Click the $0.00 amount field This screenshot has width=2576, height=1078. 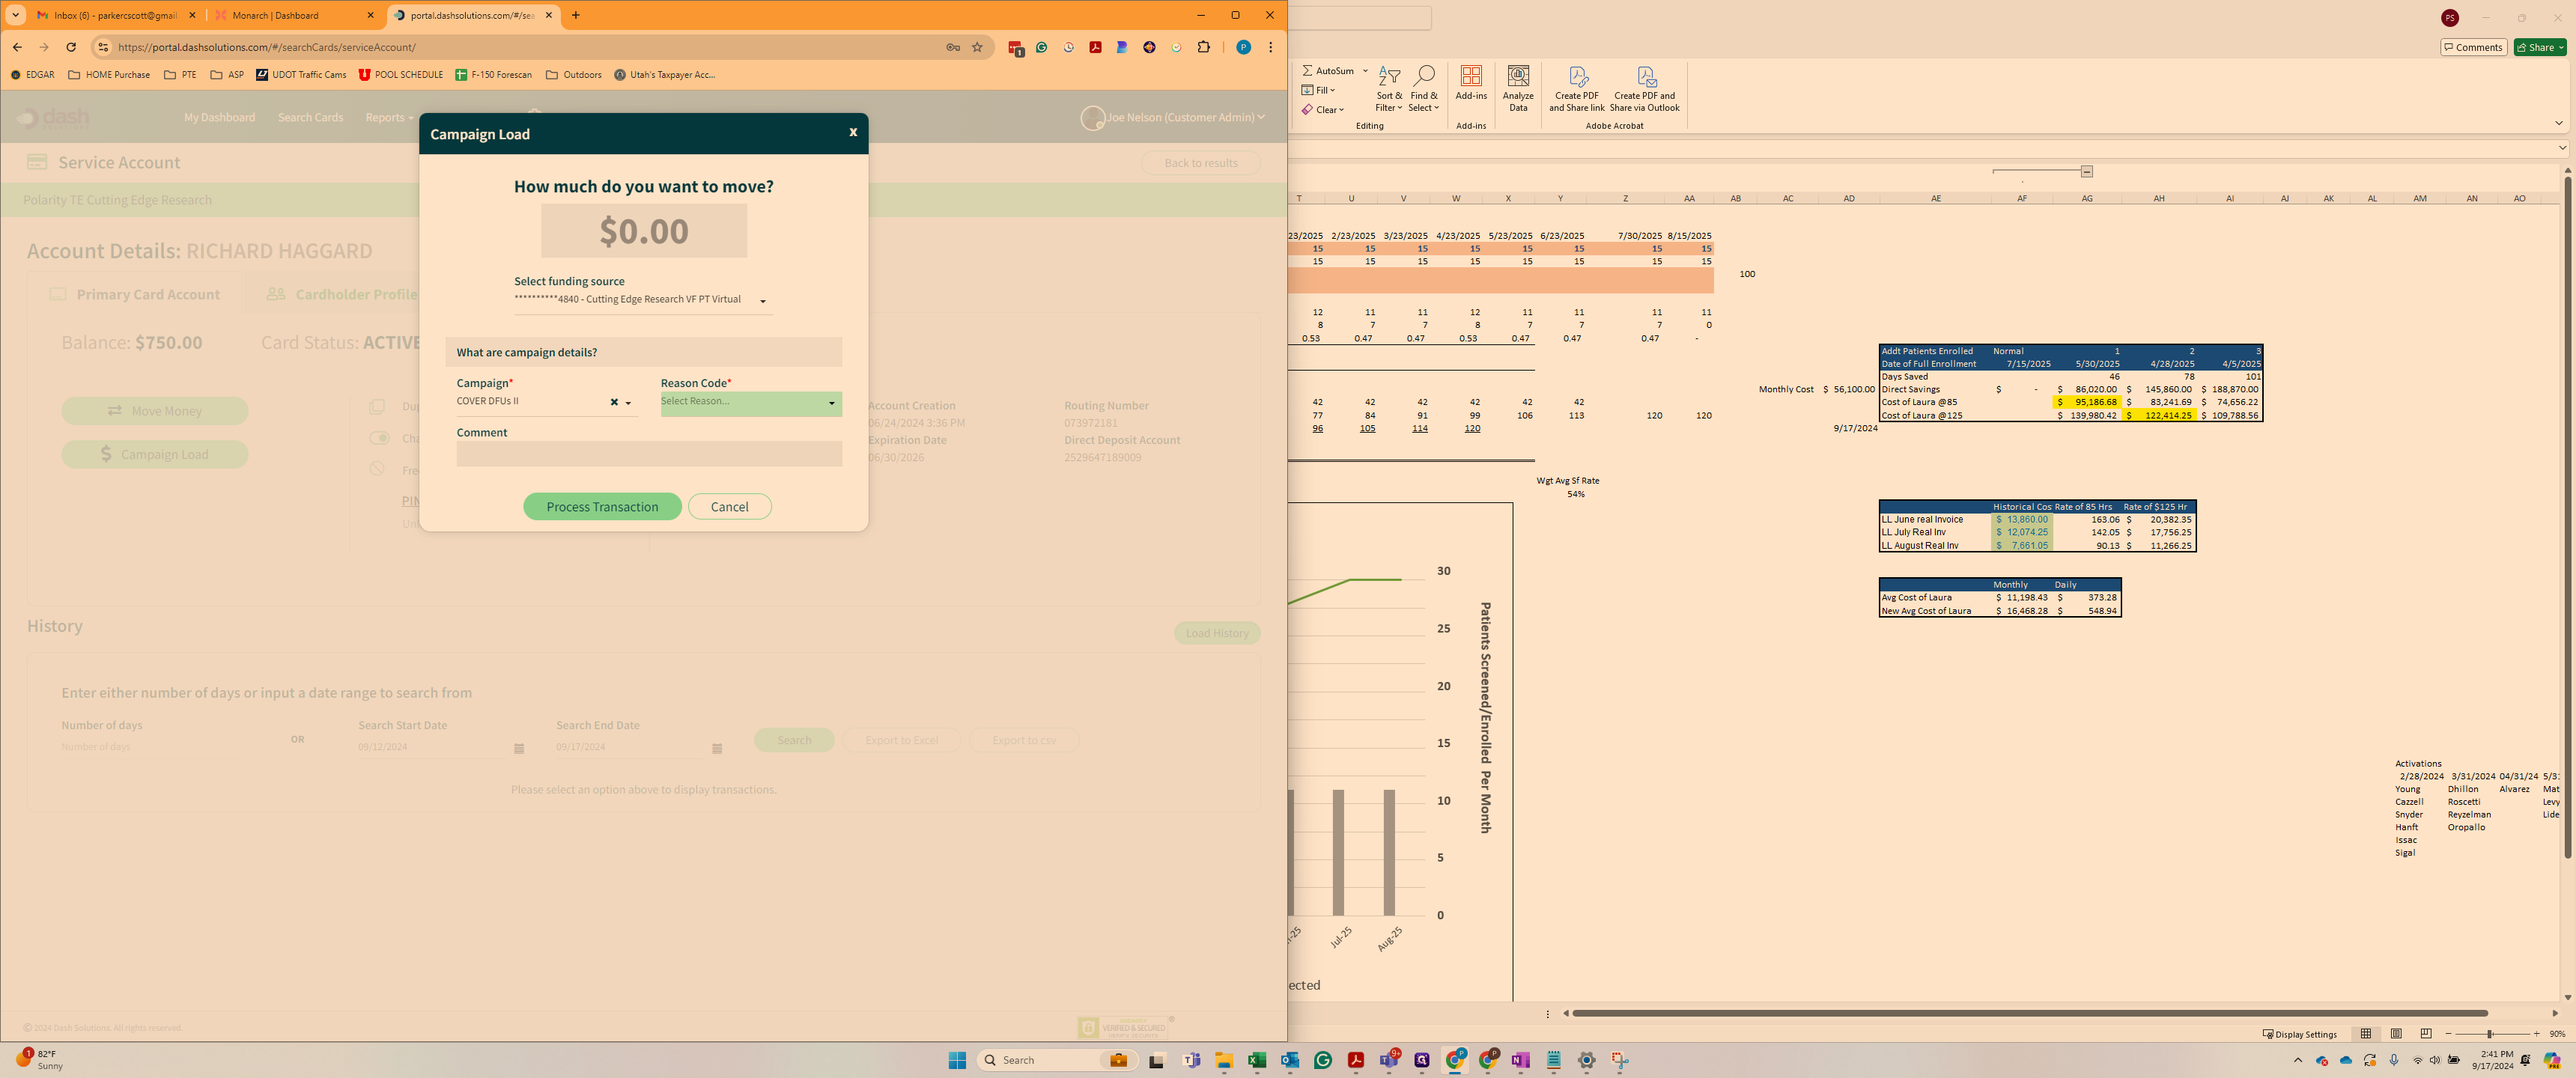643,231
